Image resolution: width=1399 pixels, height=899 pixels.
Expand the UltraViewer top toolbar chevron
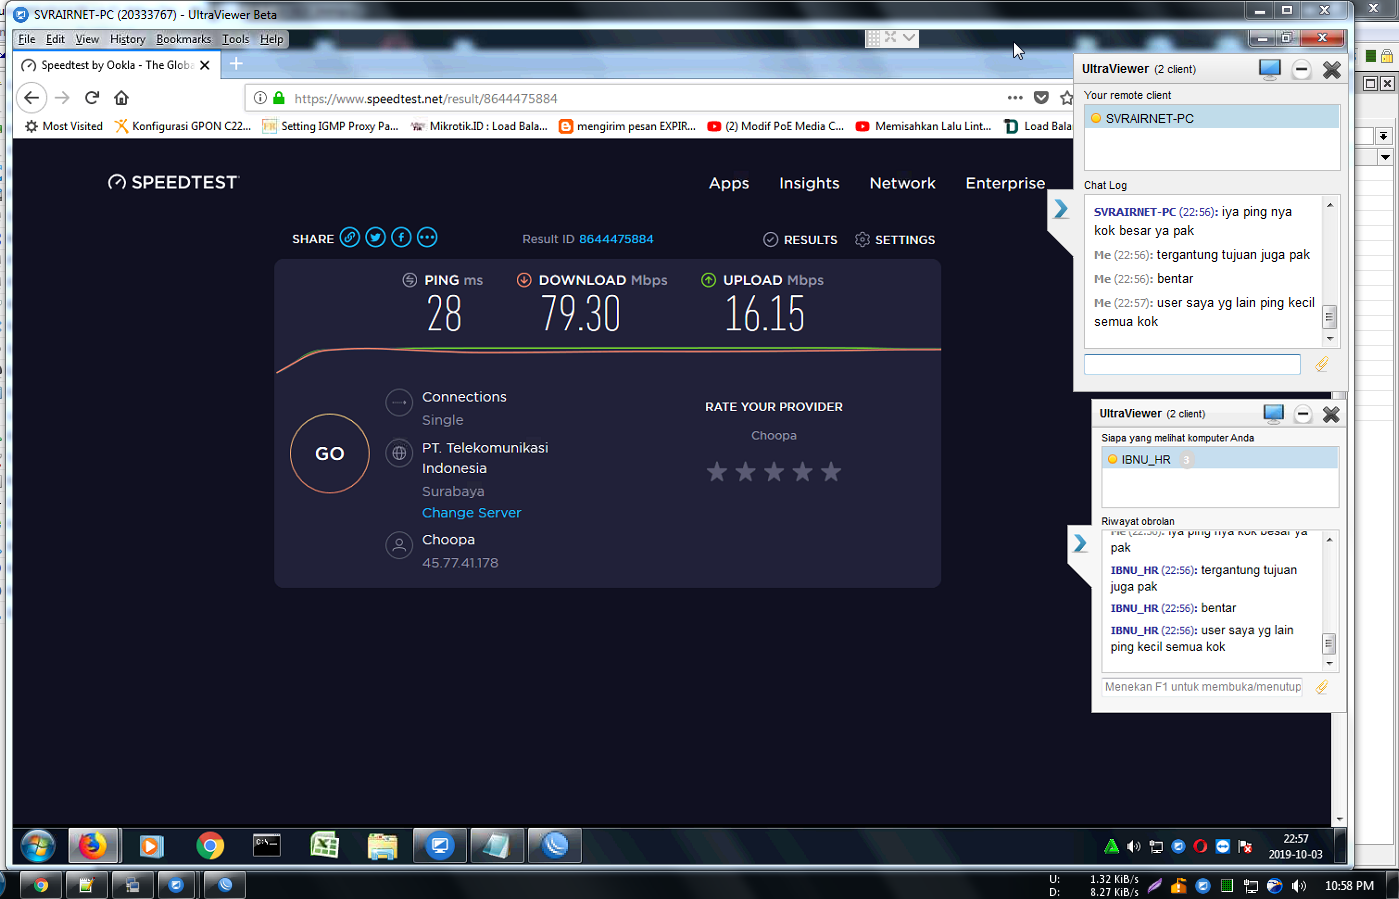coord(908,37)
